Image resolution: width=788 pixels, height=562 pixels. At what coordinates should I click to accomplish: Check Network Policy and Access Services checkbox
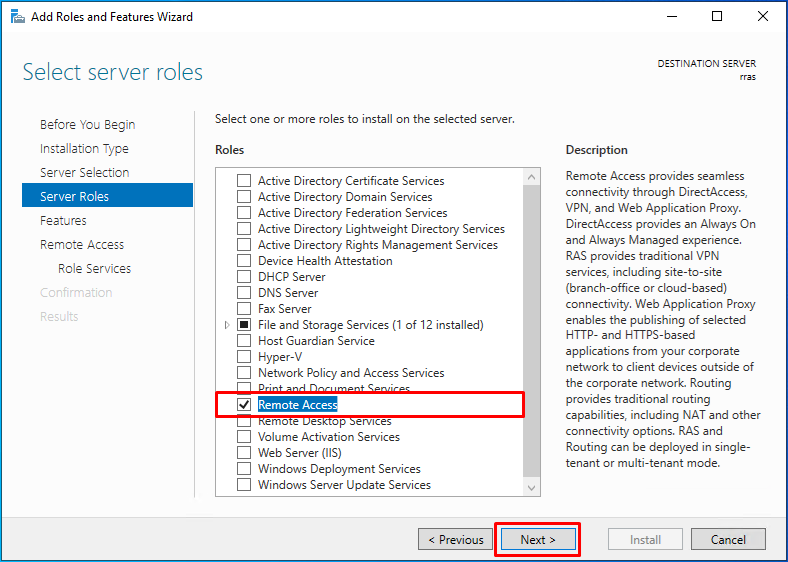click(x=244, y=373)
